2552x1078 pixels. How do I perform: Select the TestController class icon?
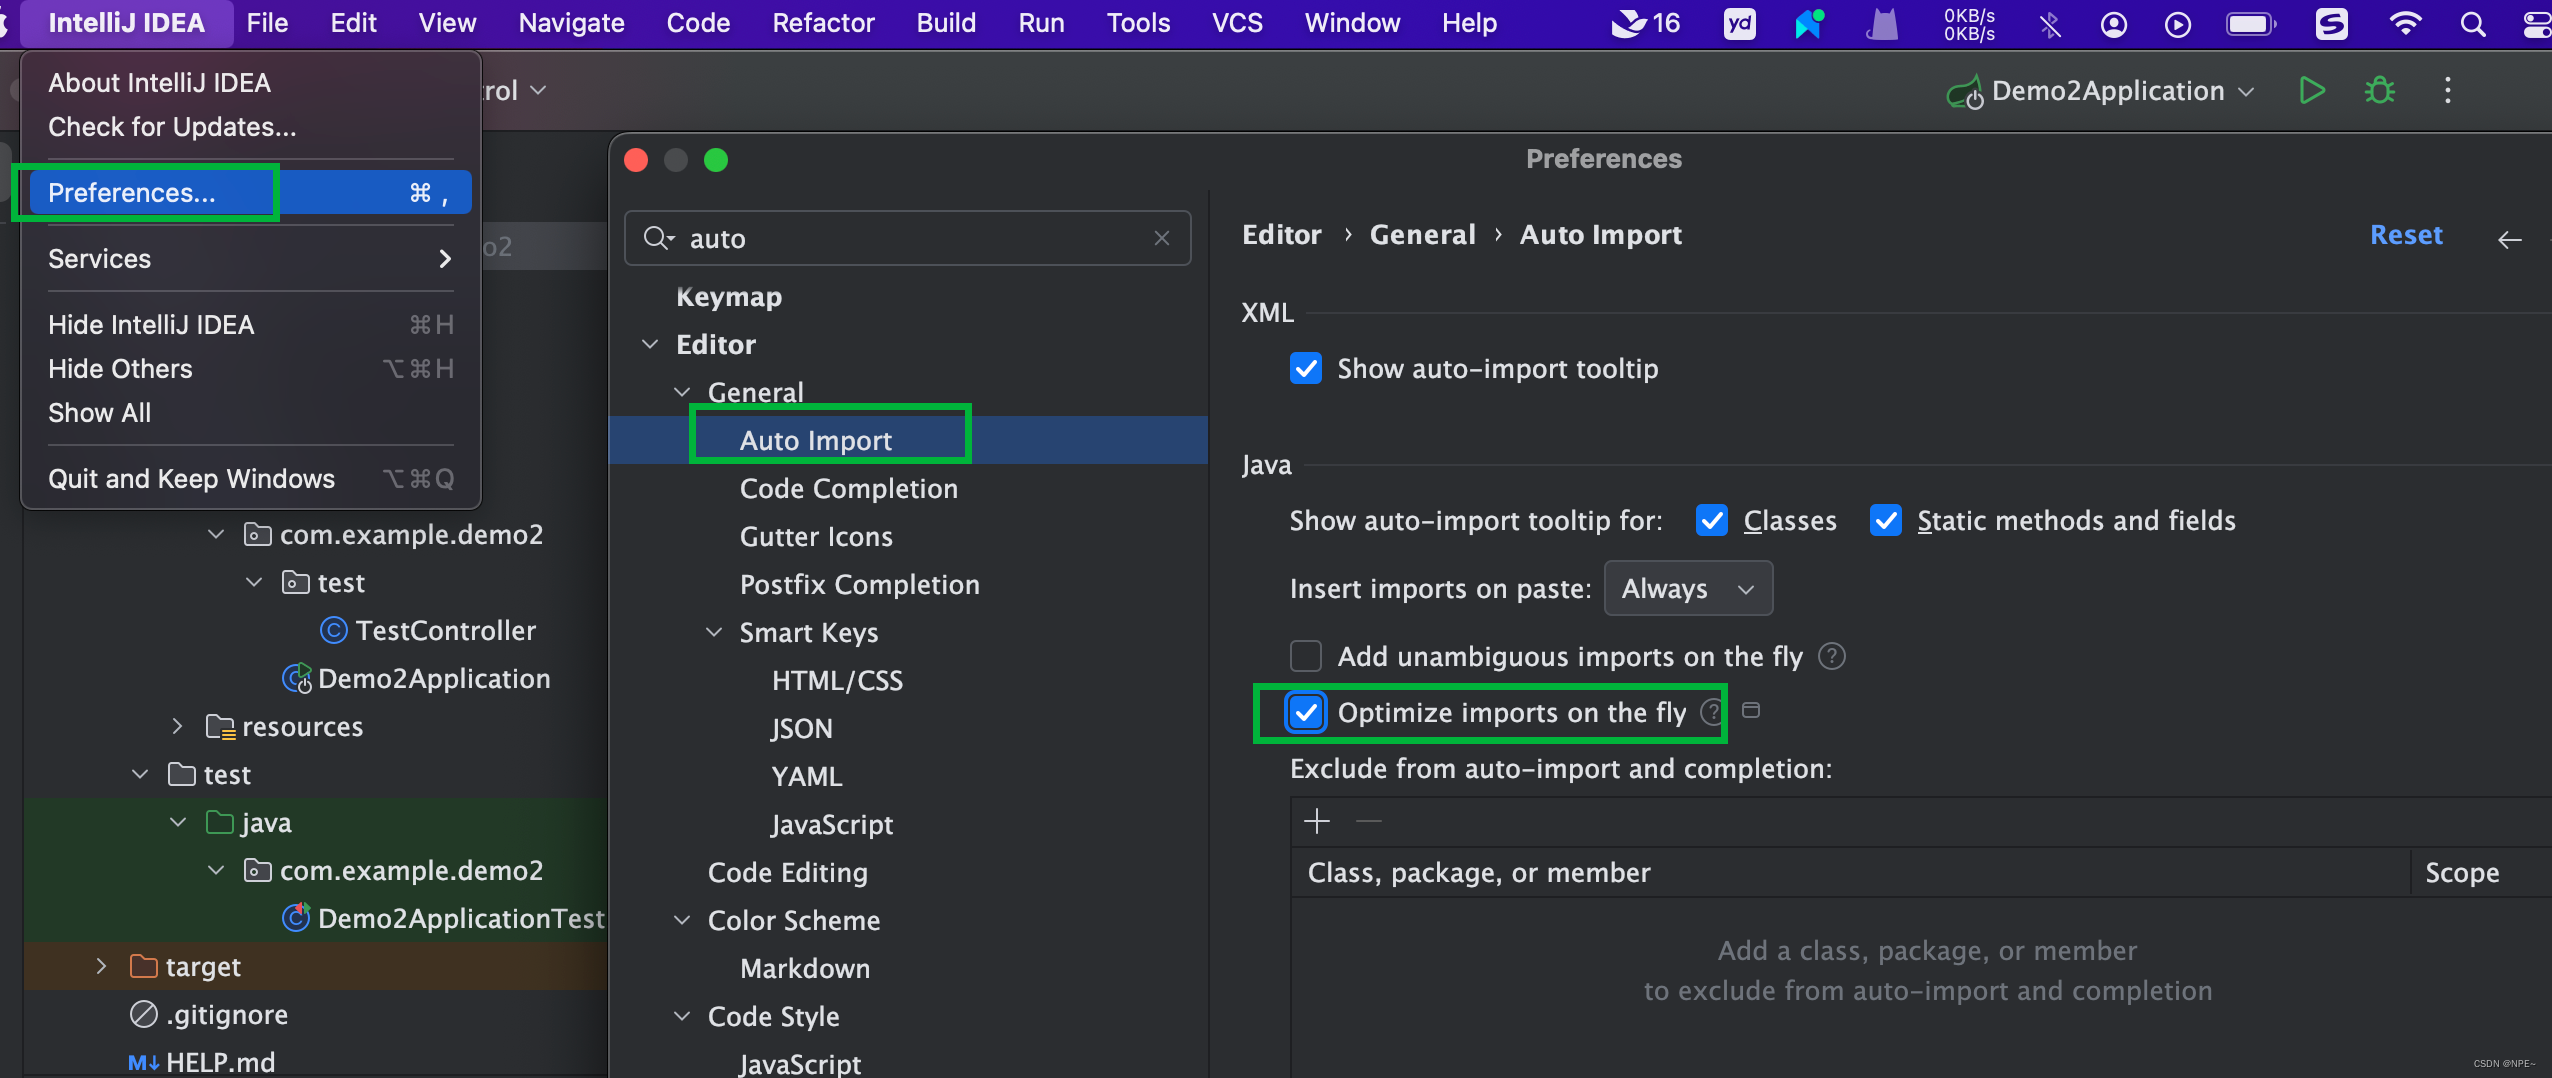[x=333, y=631]
